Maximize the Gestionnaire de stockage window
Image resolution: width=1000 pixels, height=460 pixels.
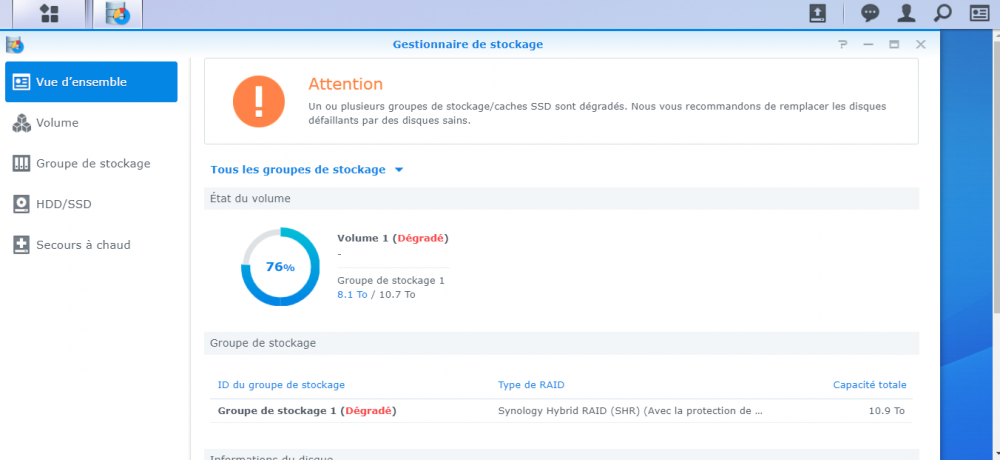tap(894, 45)
